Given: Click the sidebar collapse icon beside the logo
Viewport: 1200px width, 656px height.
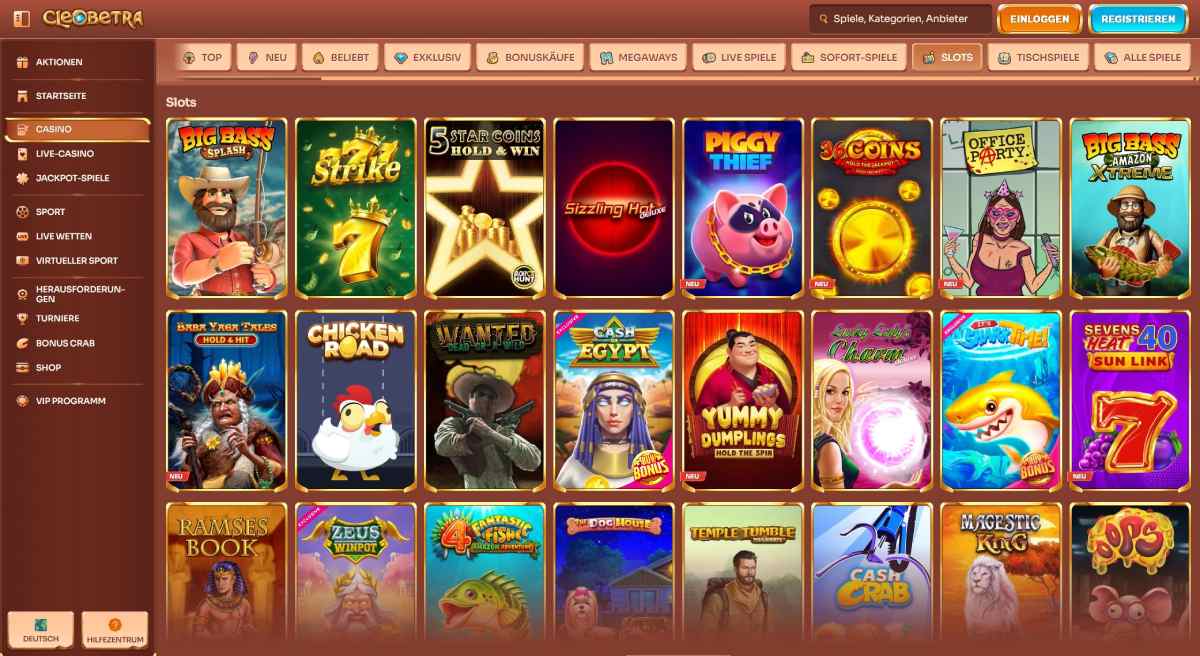Looking at the screenshot, I should [x=22, y=18].
